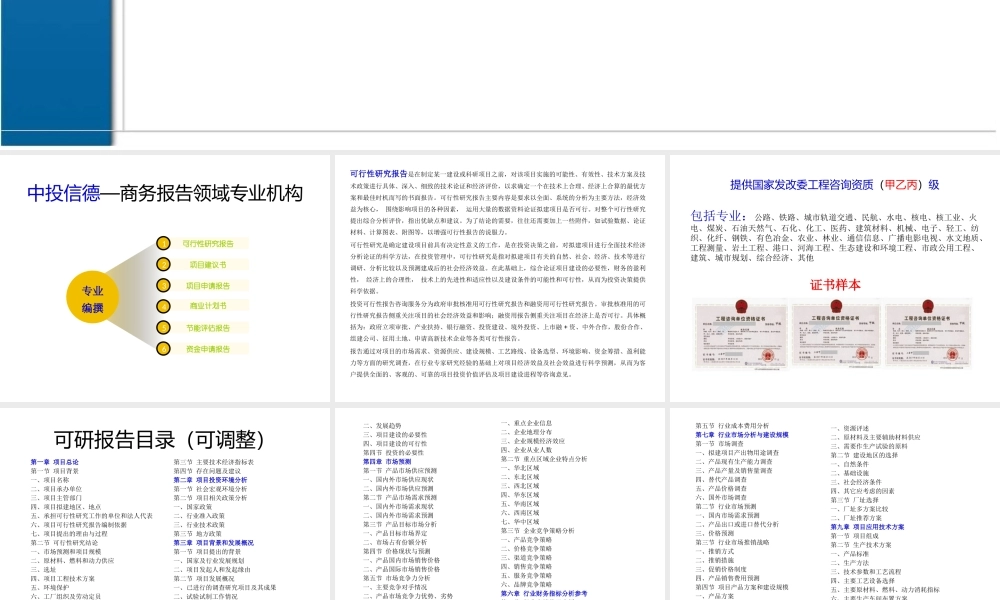1000x600 pixels.
Task: Open the blue cover slide thumbnail
Action: pos(500,73)
